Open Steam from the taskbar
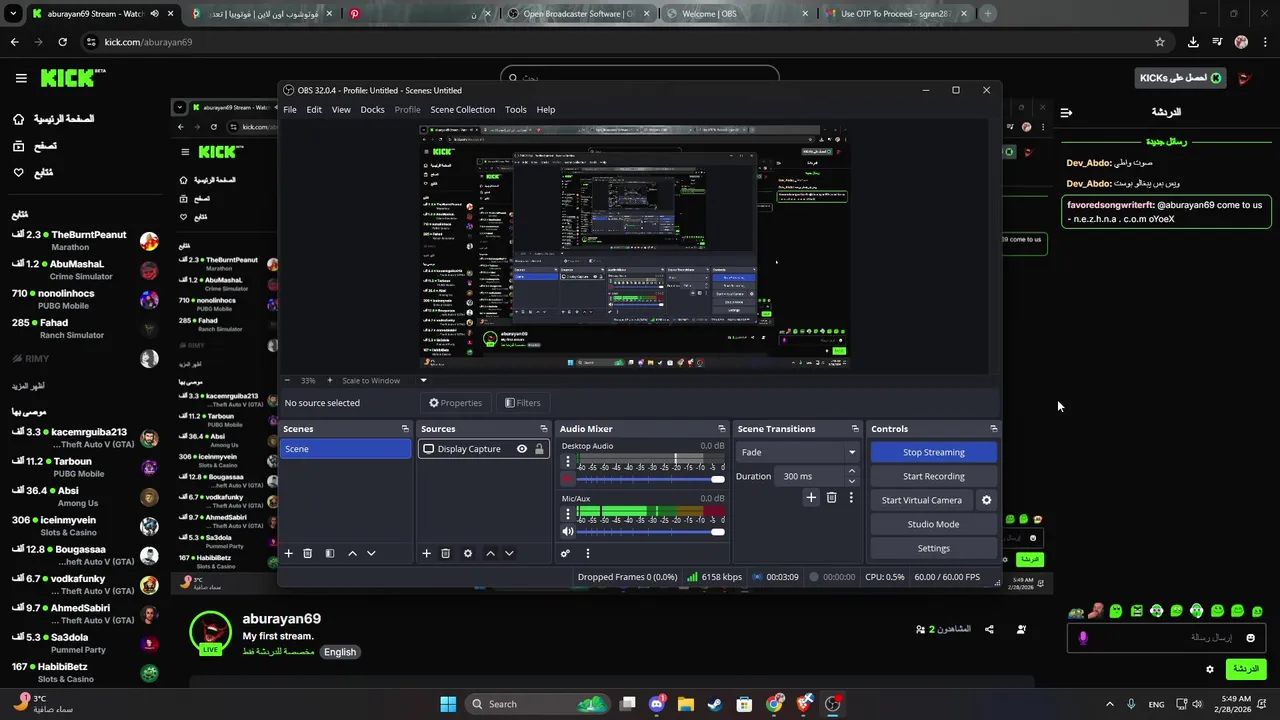The image size is (1280, 720). (x=715, y=704)
